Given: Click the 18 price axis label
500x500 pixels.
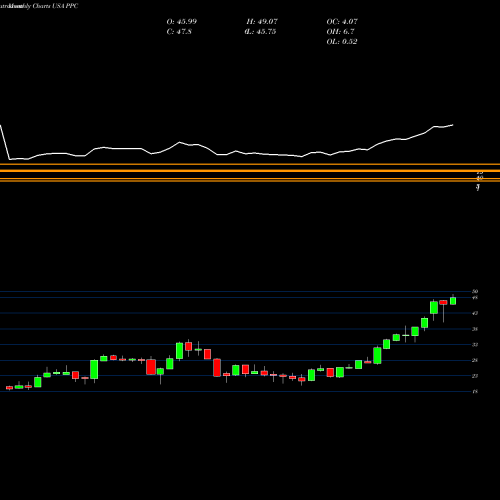Looking at the screenshot, I should click(475, 392).
